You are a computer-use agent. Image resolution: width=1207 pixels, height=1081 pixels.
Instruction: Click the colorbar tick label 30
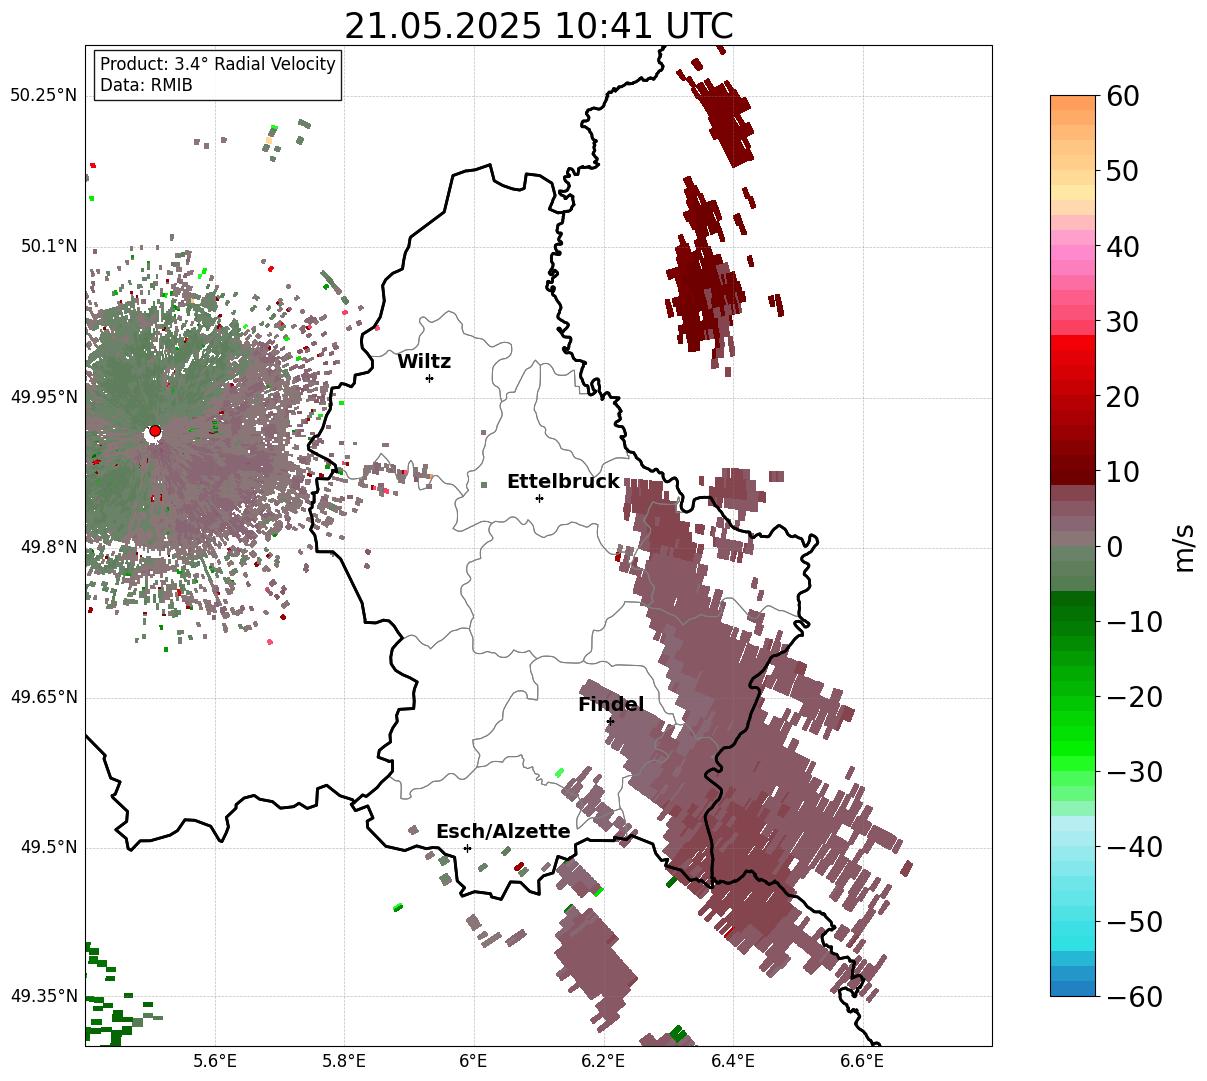click(1123, 322)
